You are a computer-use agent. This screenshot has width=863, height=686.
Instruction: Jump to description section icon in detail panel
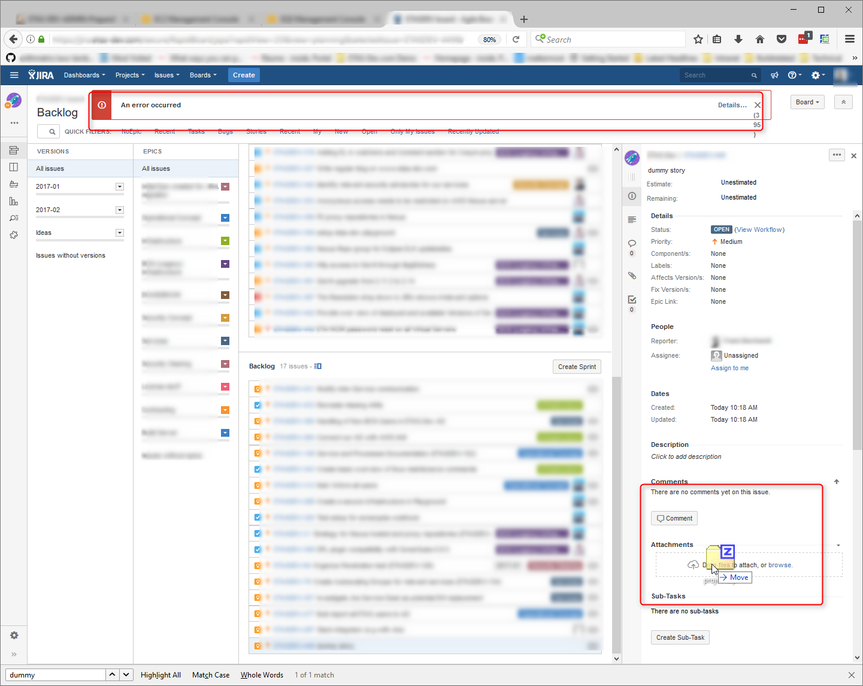tap(632, 220)
